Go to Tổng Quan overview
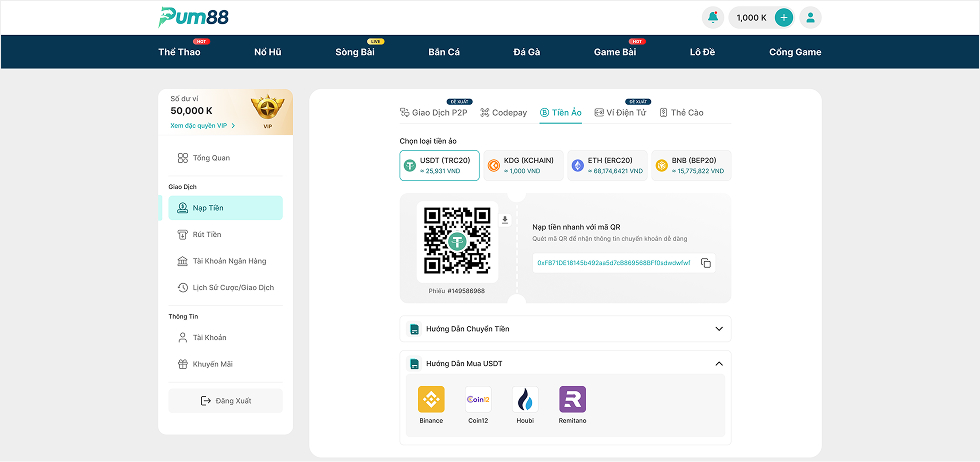Viewport: 980px width, 462px height. pyautogui.click(x=225, y=158)
